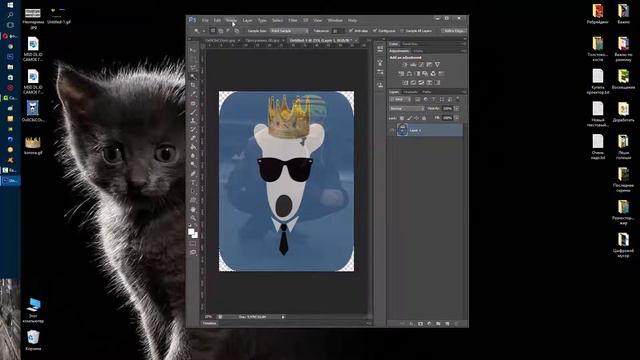Screen dimensions: 640x360
Task: Select the Horizontal Type tool
Action: click(x=193, y=182)
